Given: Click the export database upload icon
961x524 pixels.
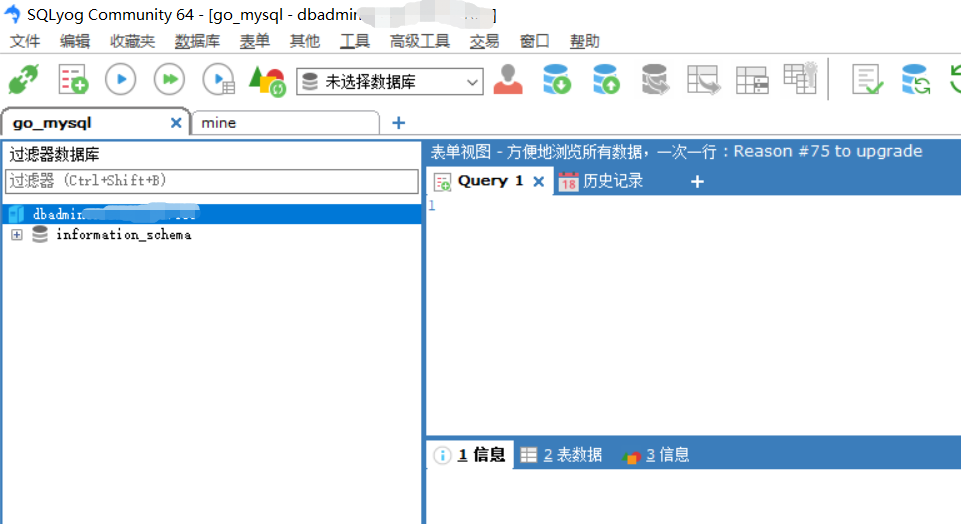Looking at the screenshot, I should (606, 80).
